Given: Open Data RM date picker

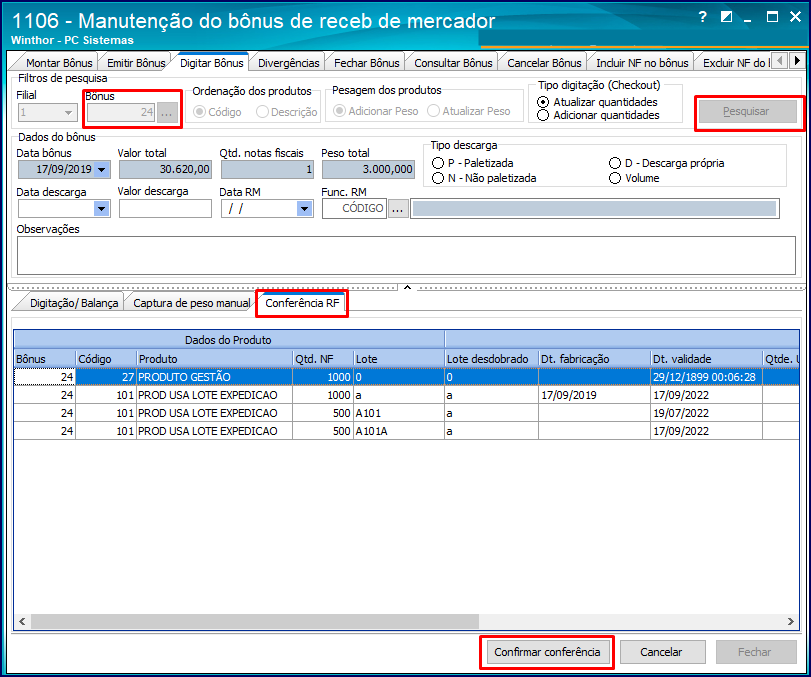Looking at the screenshot, I should tap(305, 209).
